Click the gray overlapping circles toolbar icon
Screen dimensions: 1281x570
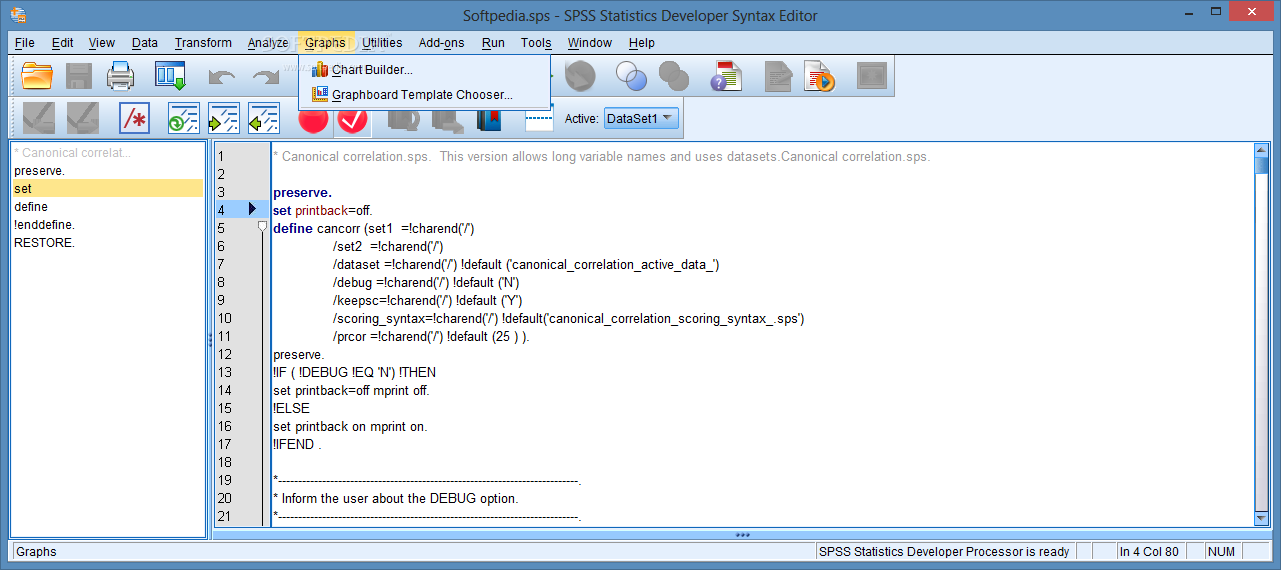click(x=674, y=76)
